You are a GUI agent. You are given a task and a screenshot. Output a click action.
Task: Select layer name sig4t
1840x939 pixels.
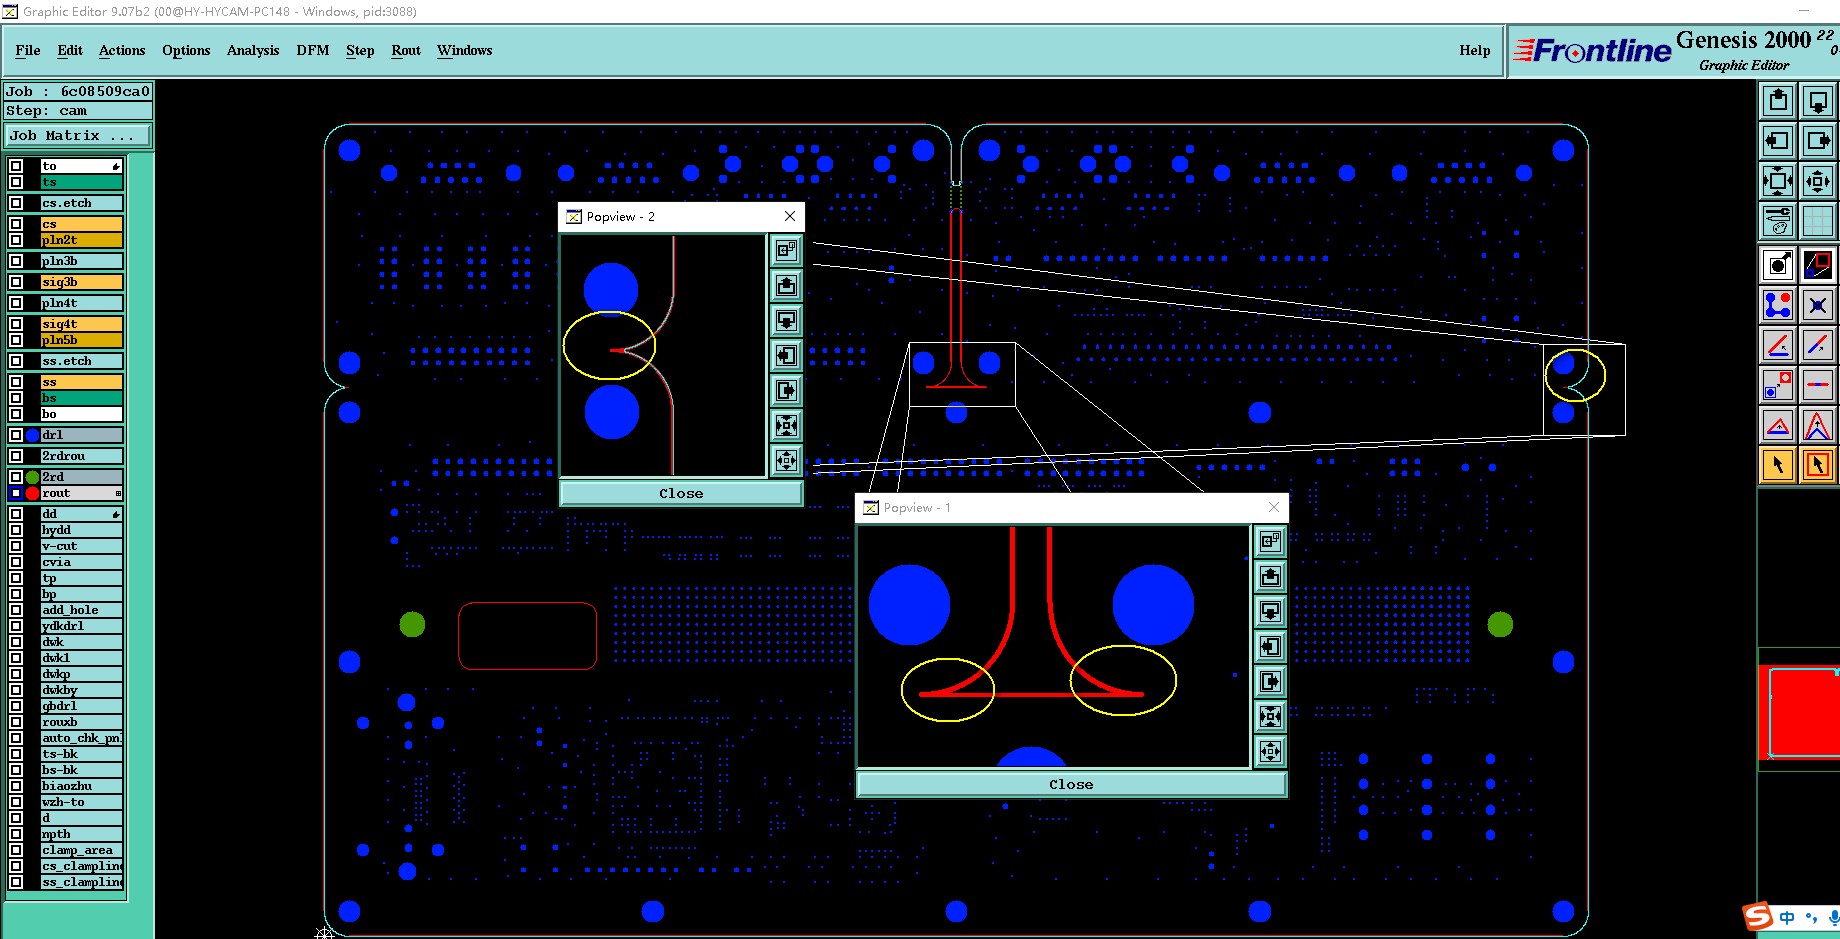point(81,324)
